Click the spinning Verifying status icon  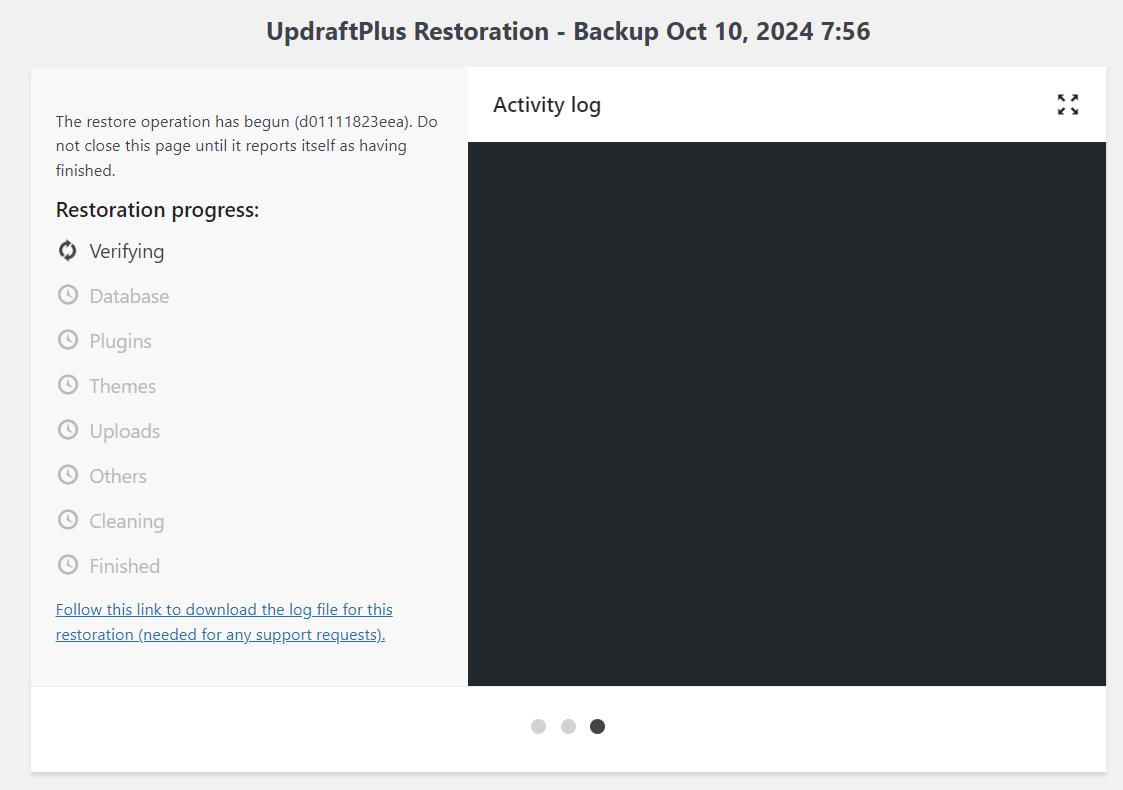67,251
